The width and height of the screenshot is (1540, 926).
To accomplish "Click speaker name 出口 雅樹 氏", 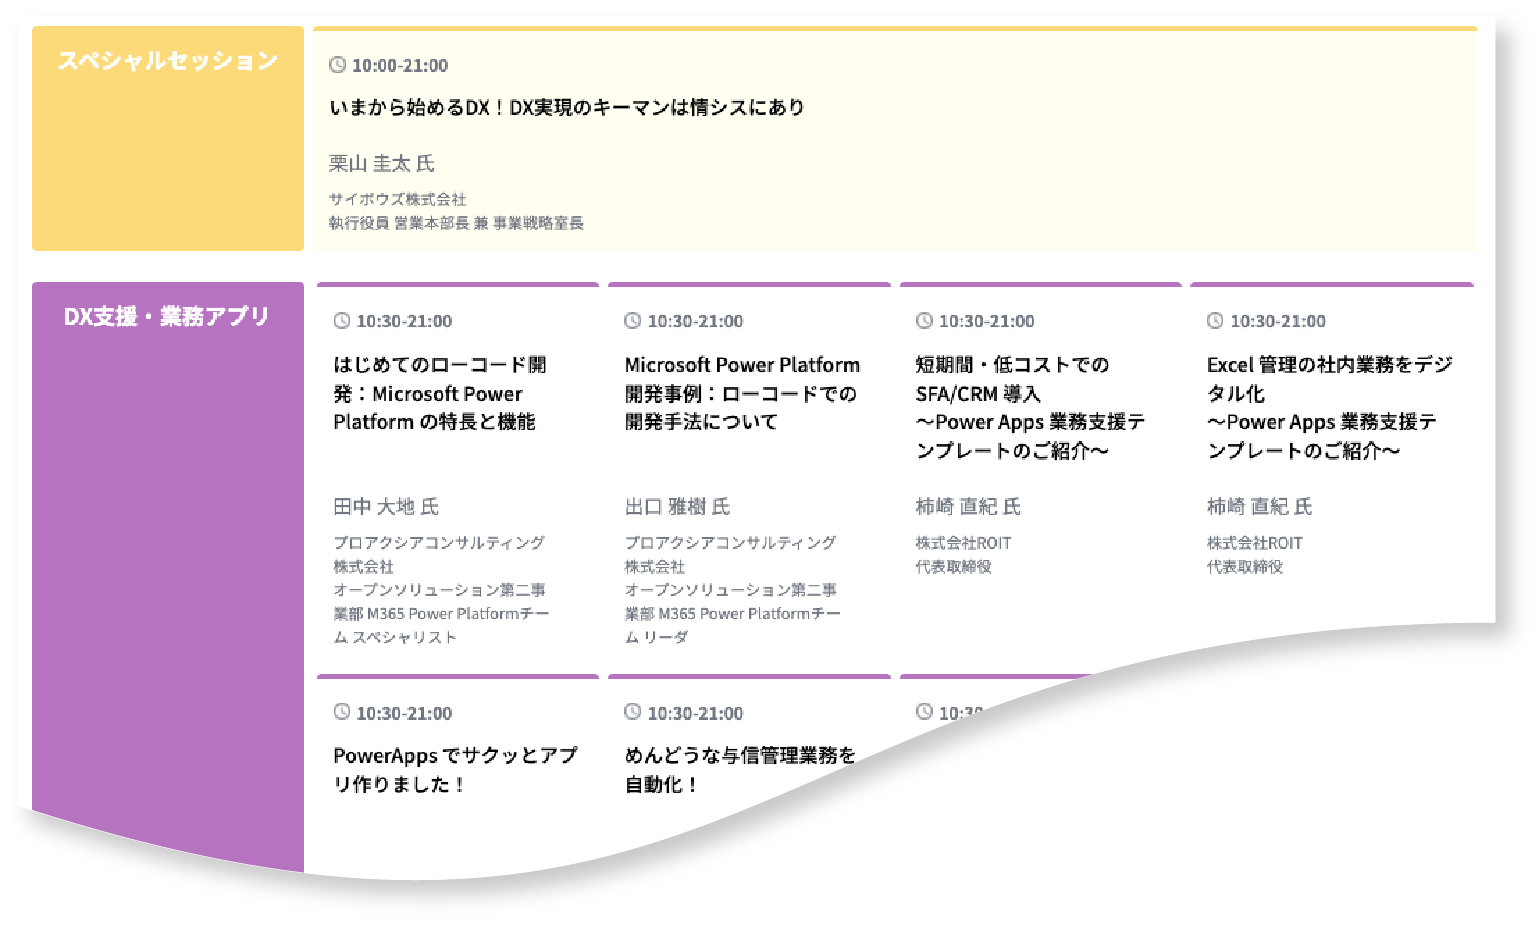I will [x=678, y=507].
